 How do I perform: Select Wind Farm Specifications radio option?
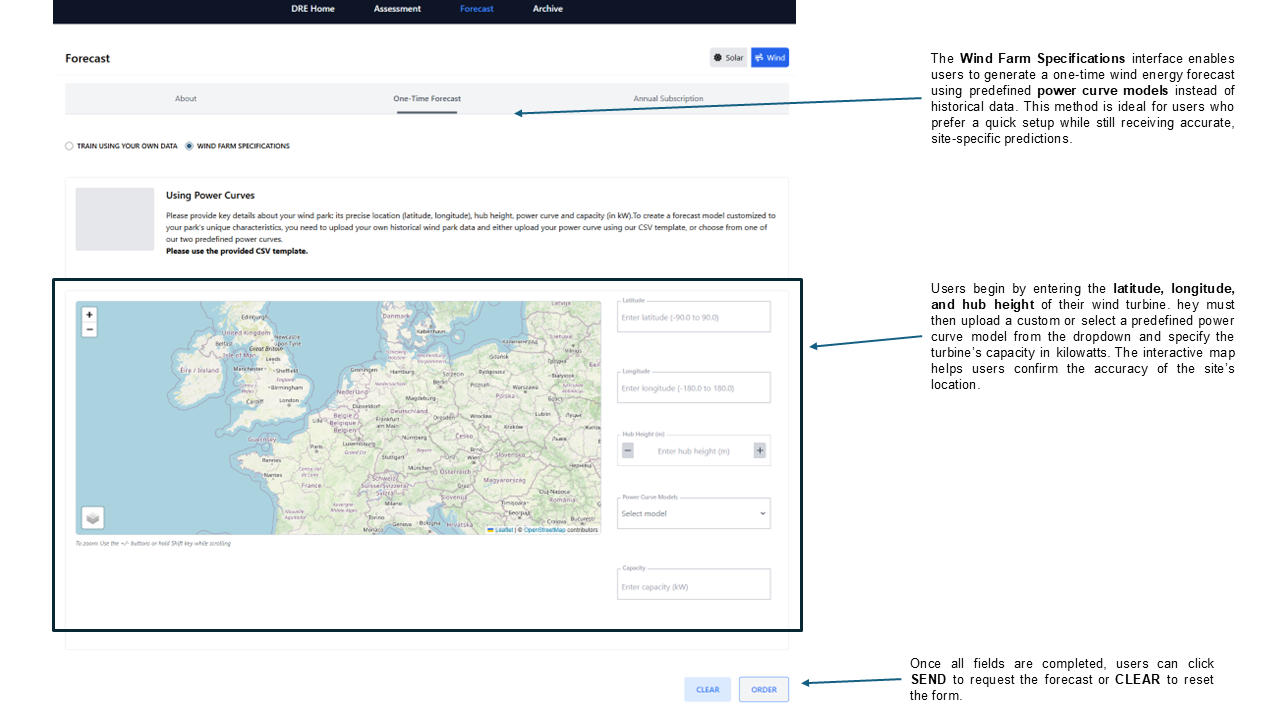click(189, 146)
